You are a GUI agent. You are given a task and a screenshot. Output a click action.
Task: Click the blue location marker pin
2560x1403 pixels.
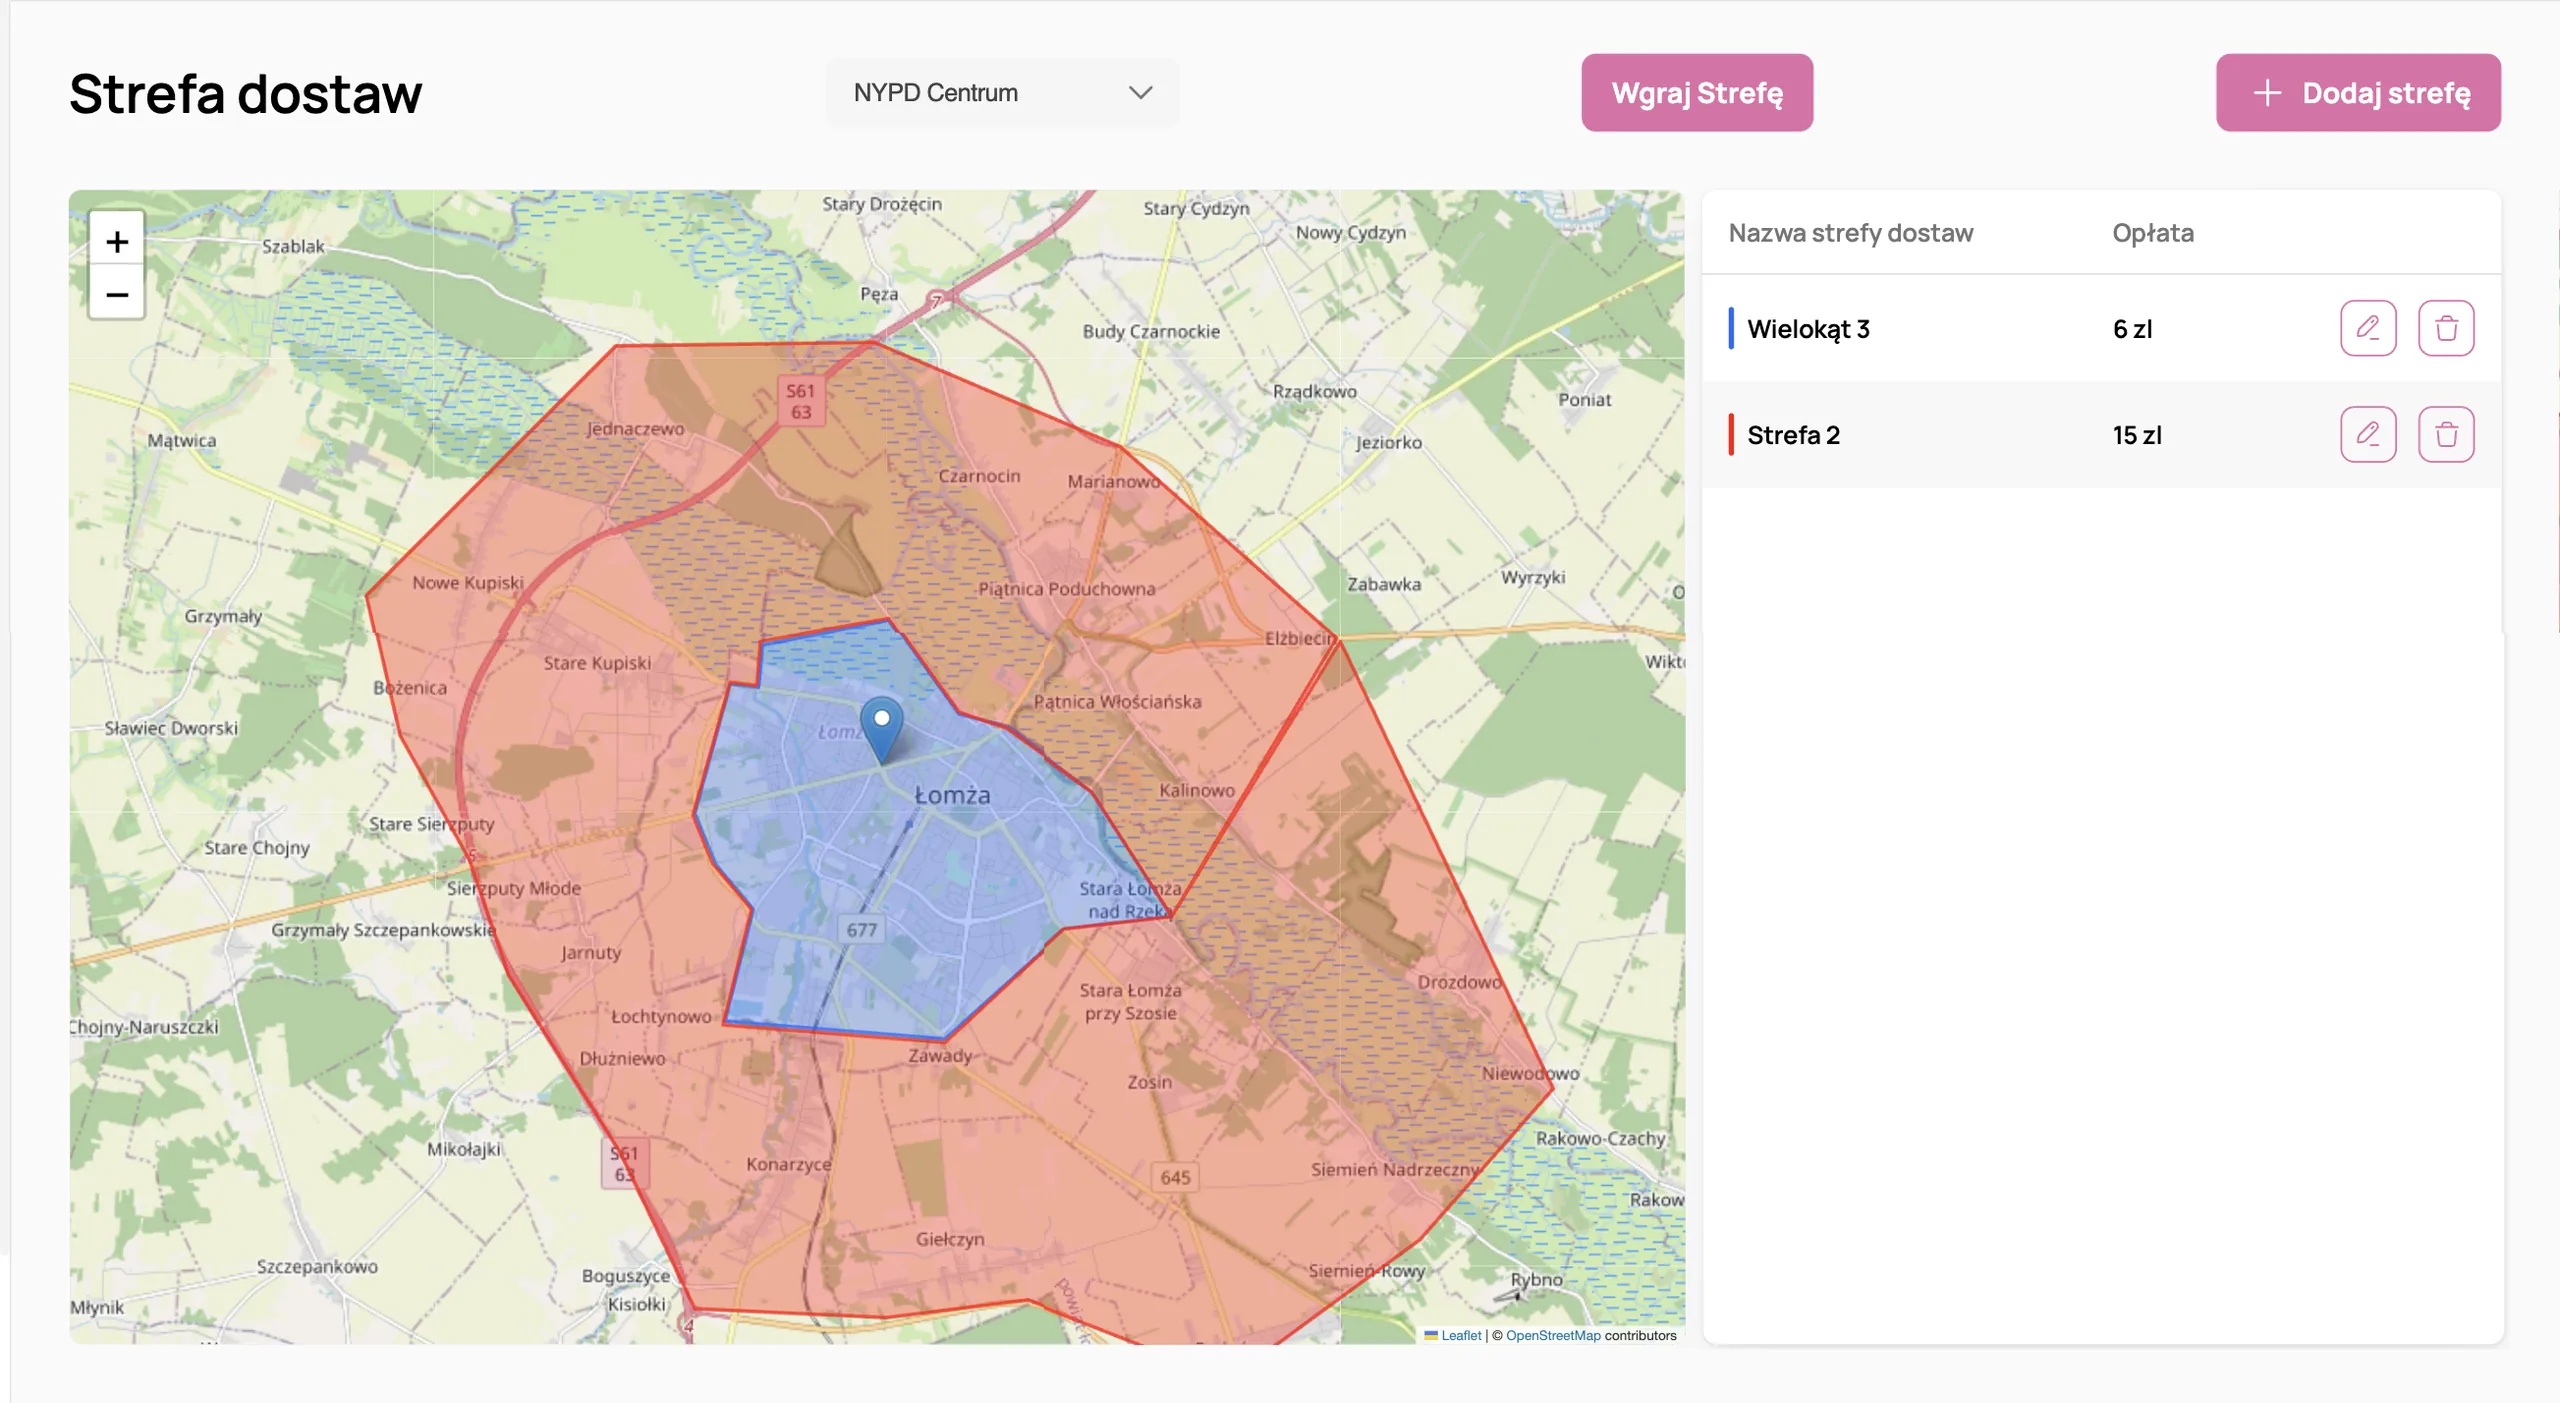pos(881,729)
